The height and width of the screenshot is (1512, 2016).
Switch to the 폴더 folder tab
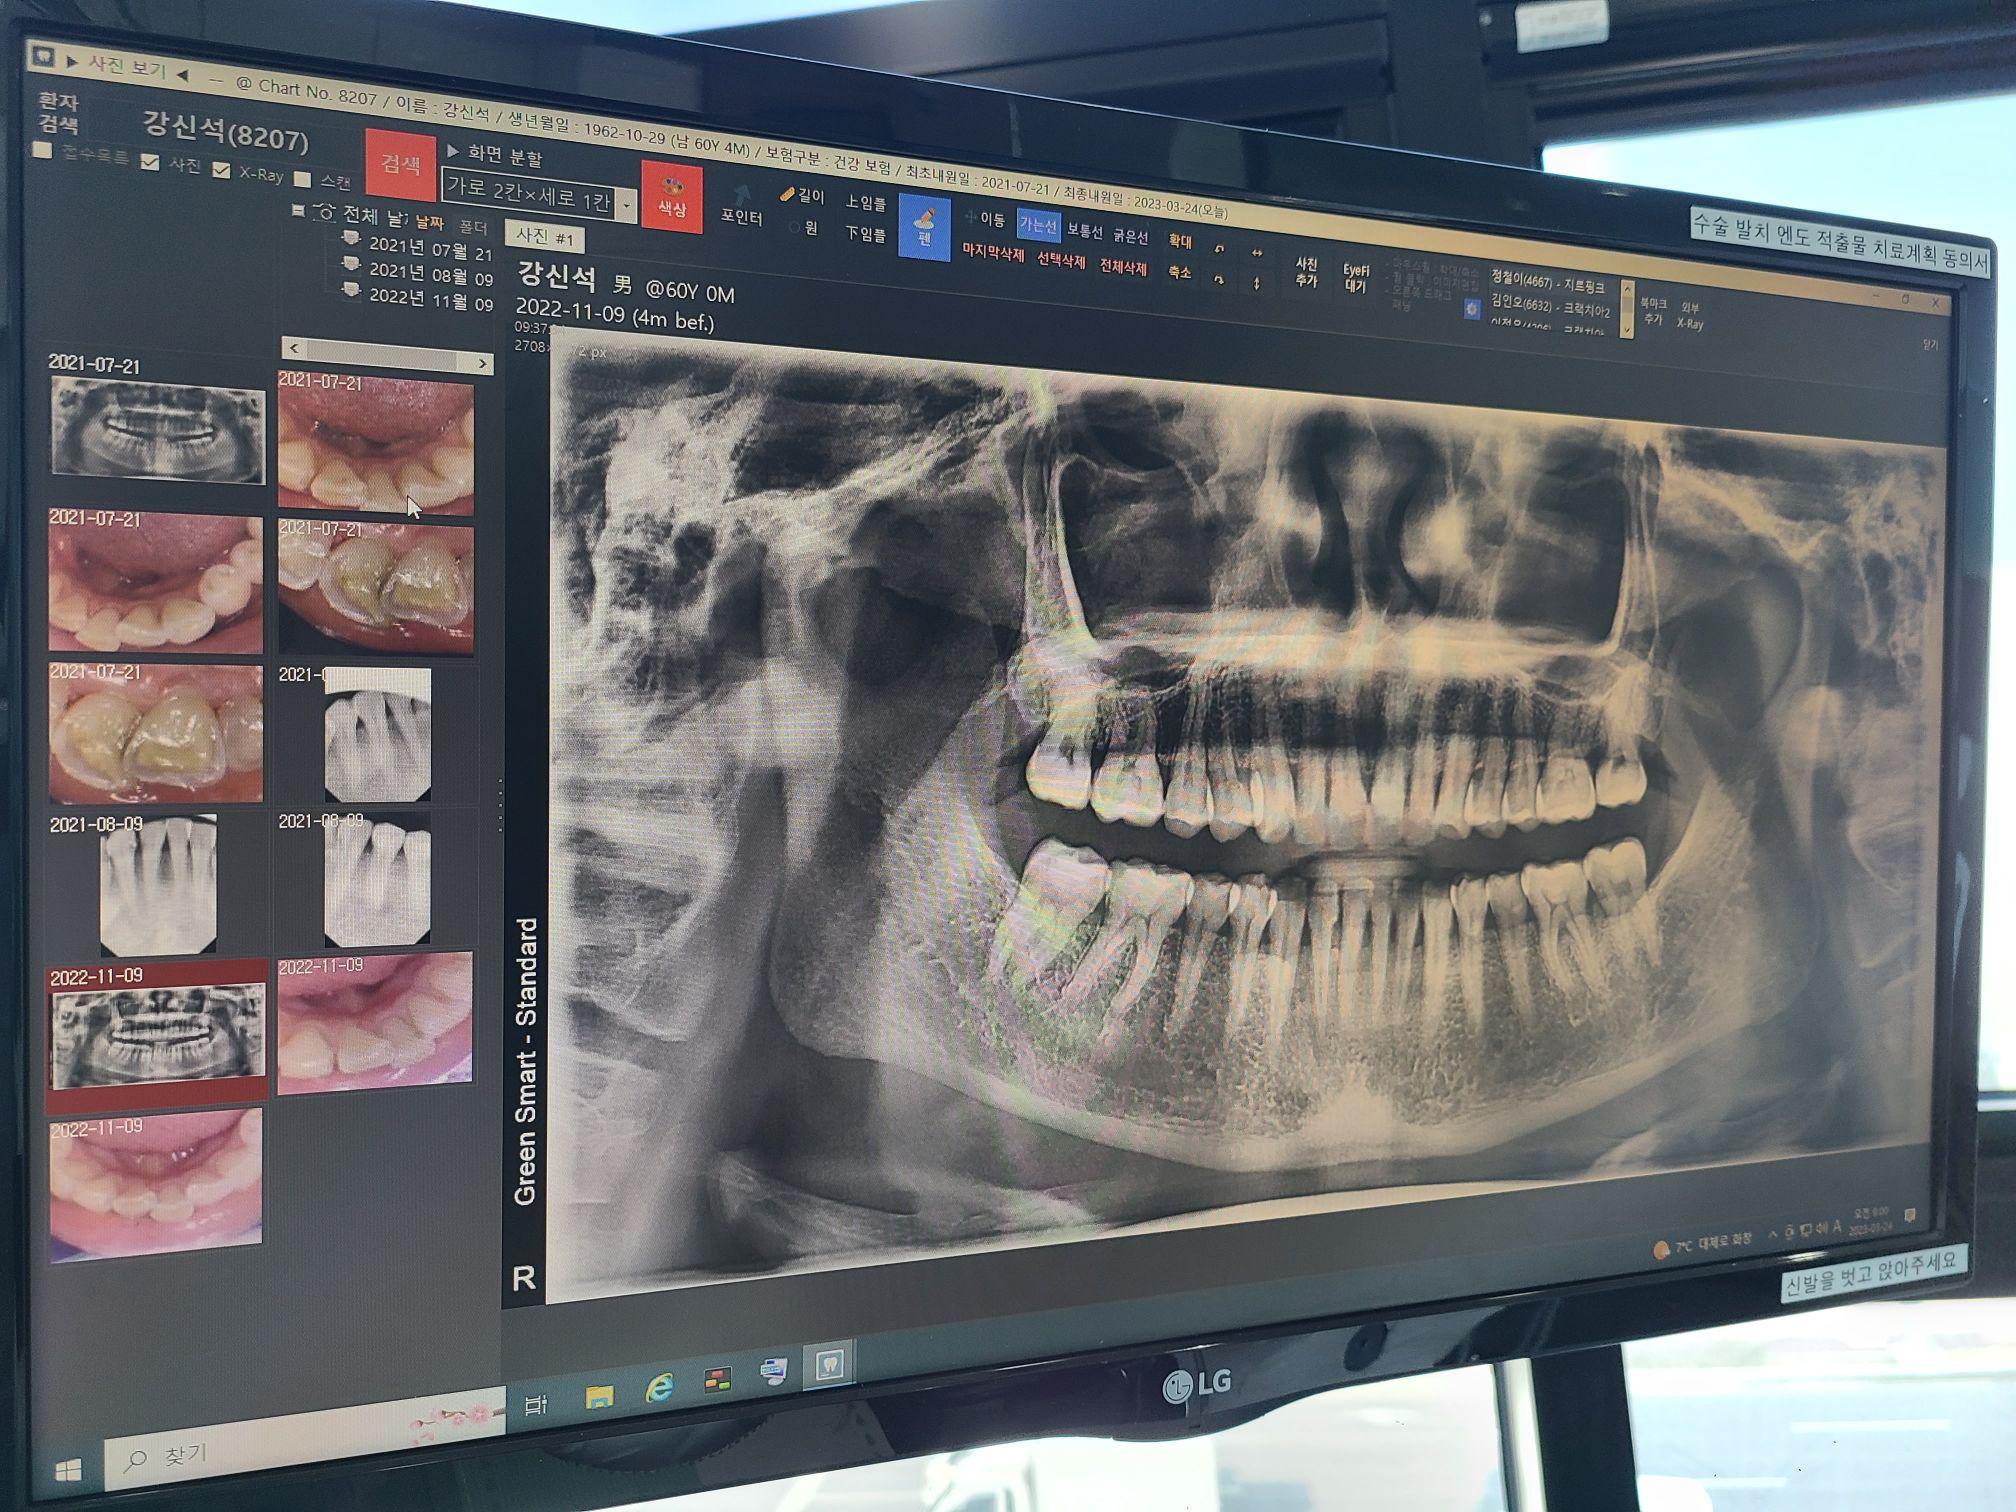pyautogui.click(x=472, y=227)
